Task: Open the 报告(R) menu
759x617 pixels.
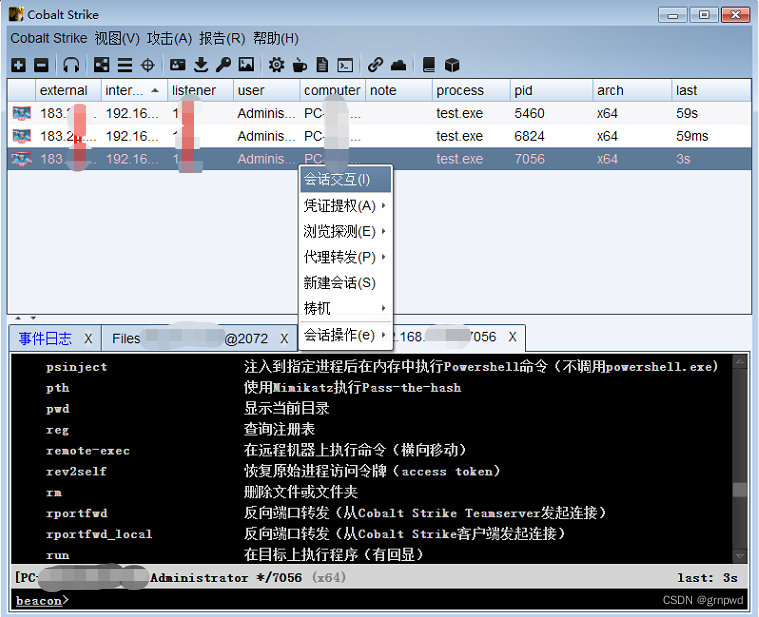Action: (222, 38)
